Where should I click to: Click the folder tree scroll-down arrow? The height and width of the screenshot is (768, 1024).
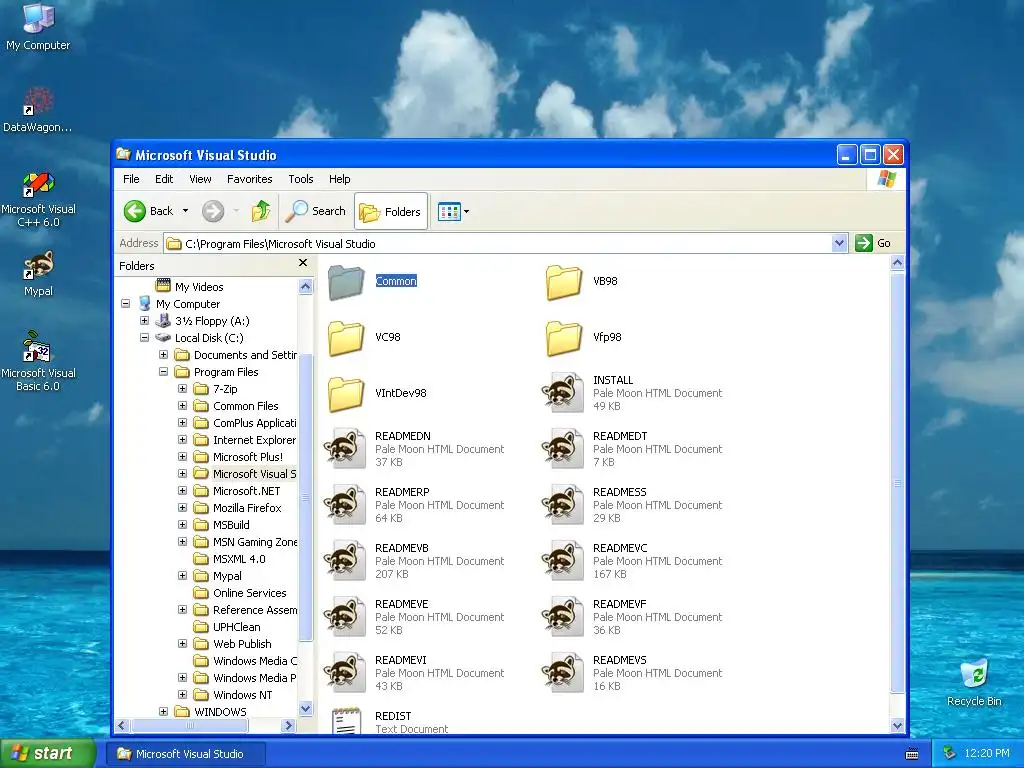coord(306,709)
